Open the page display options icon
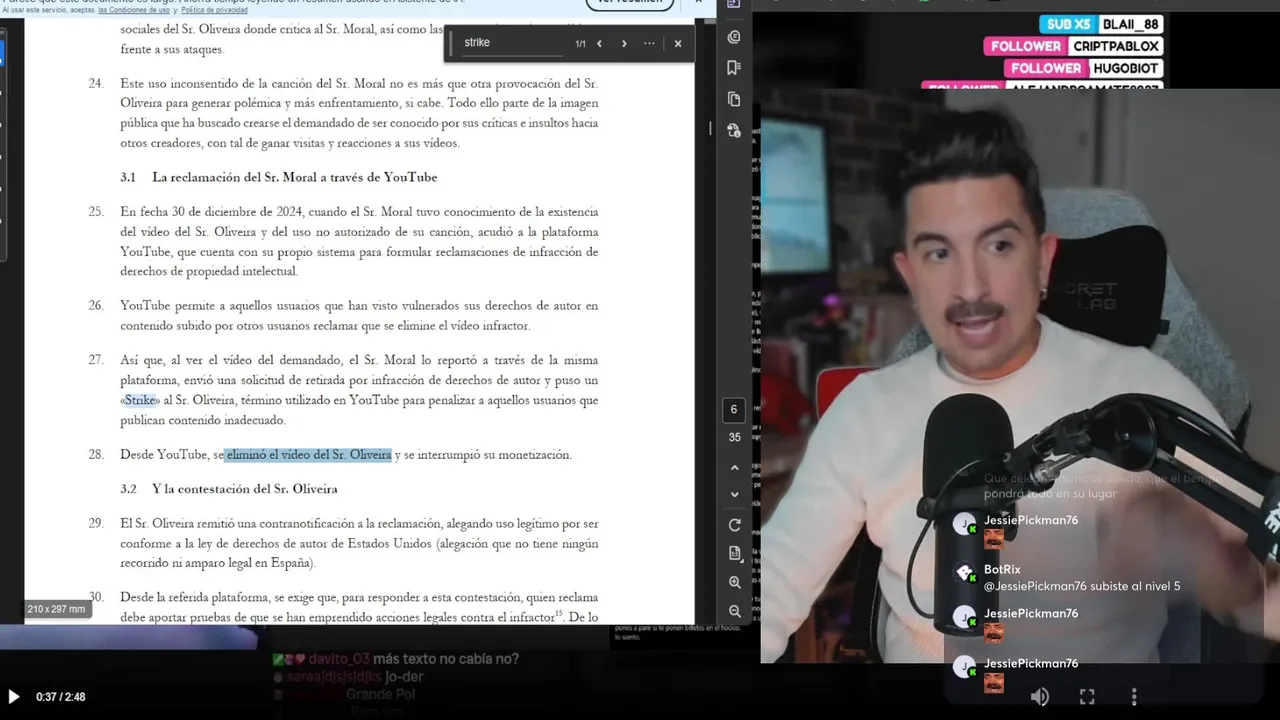This screenshot has height=720, width=1280. tap(734, 553)
